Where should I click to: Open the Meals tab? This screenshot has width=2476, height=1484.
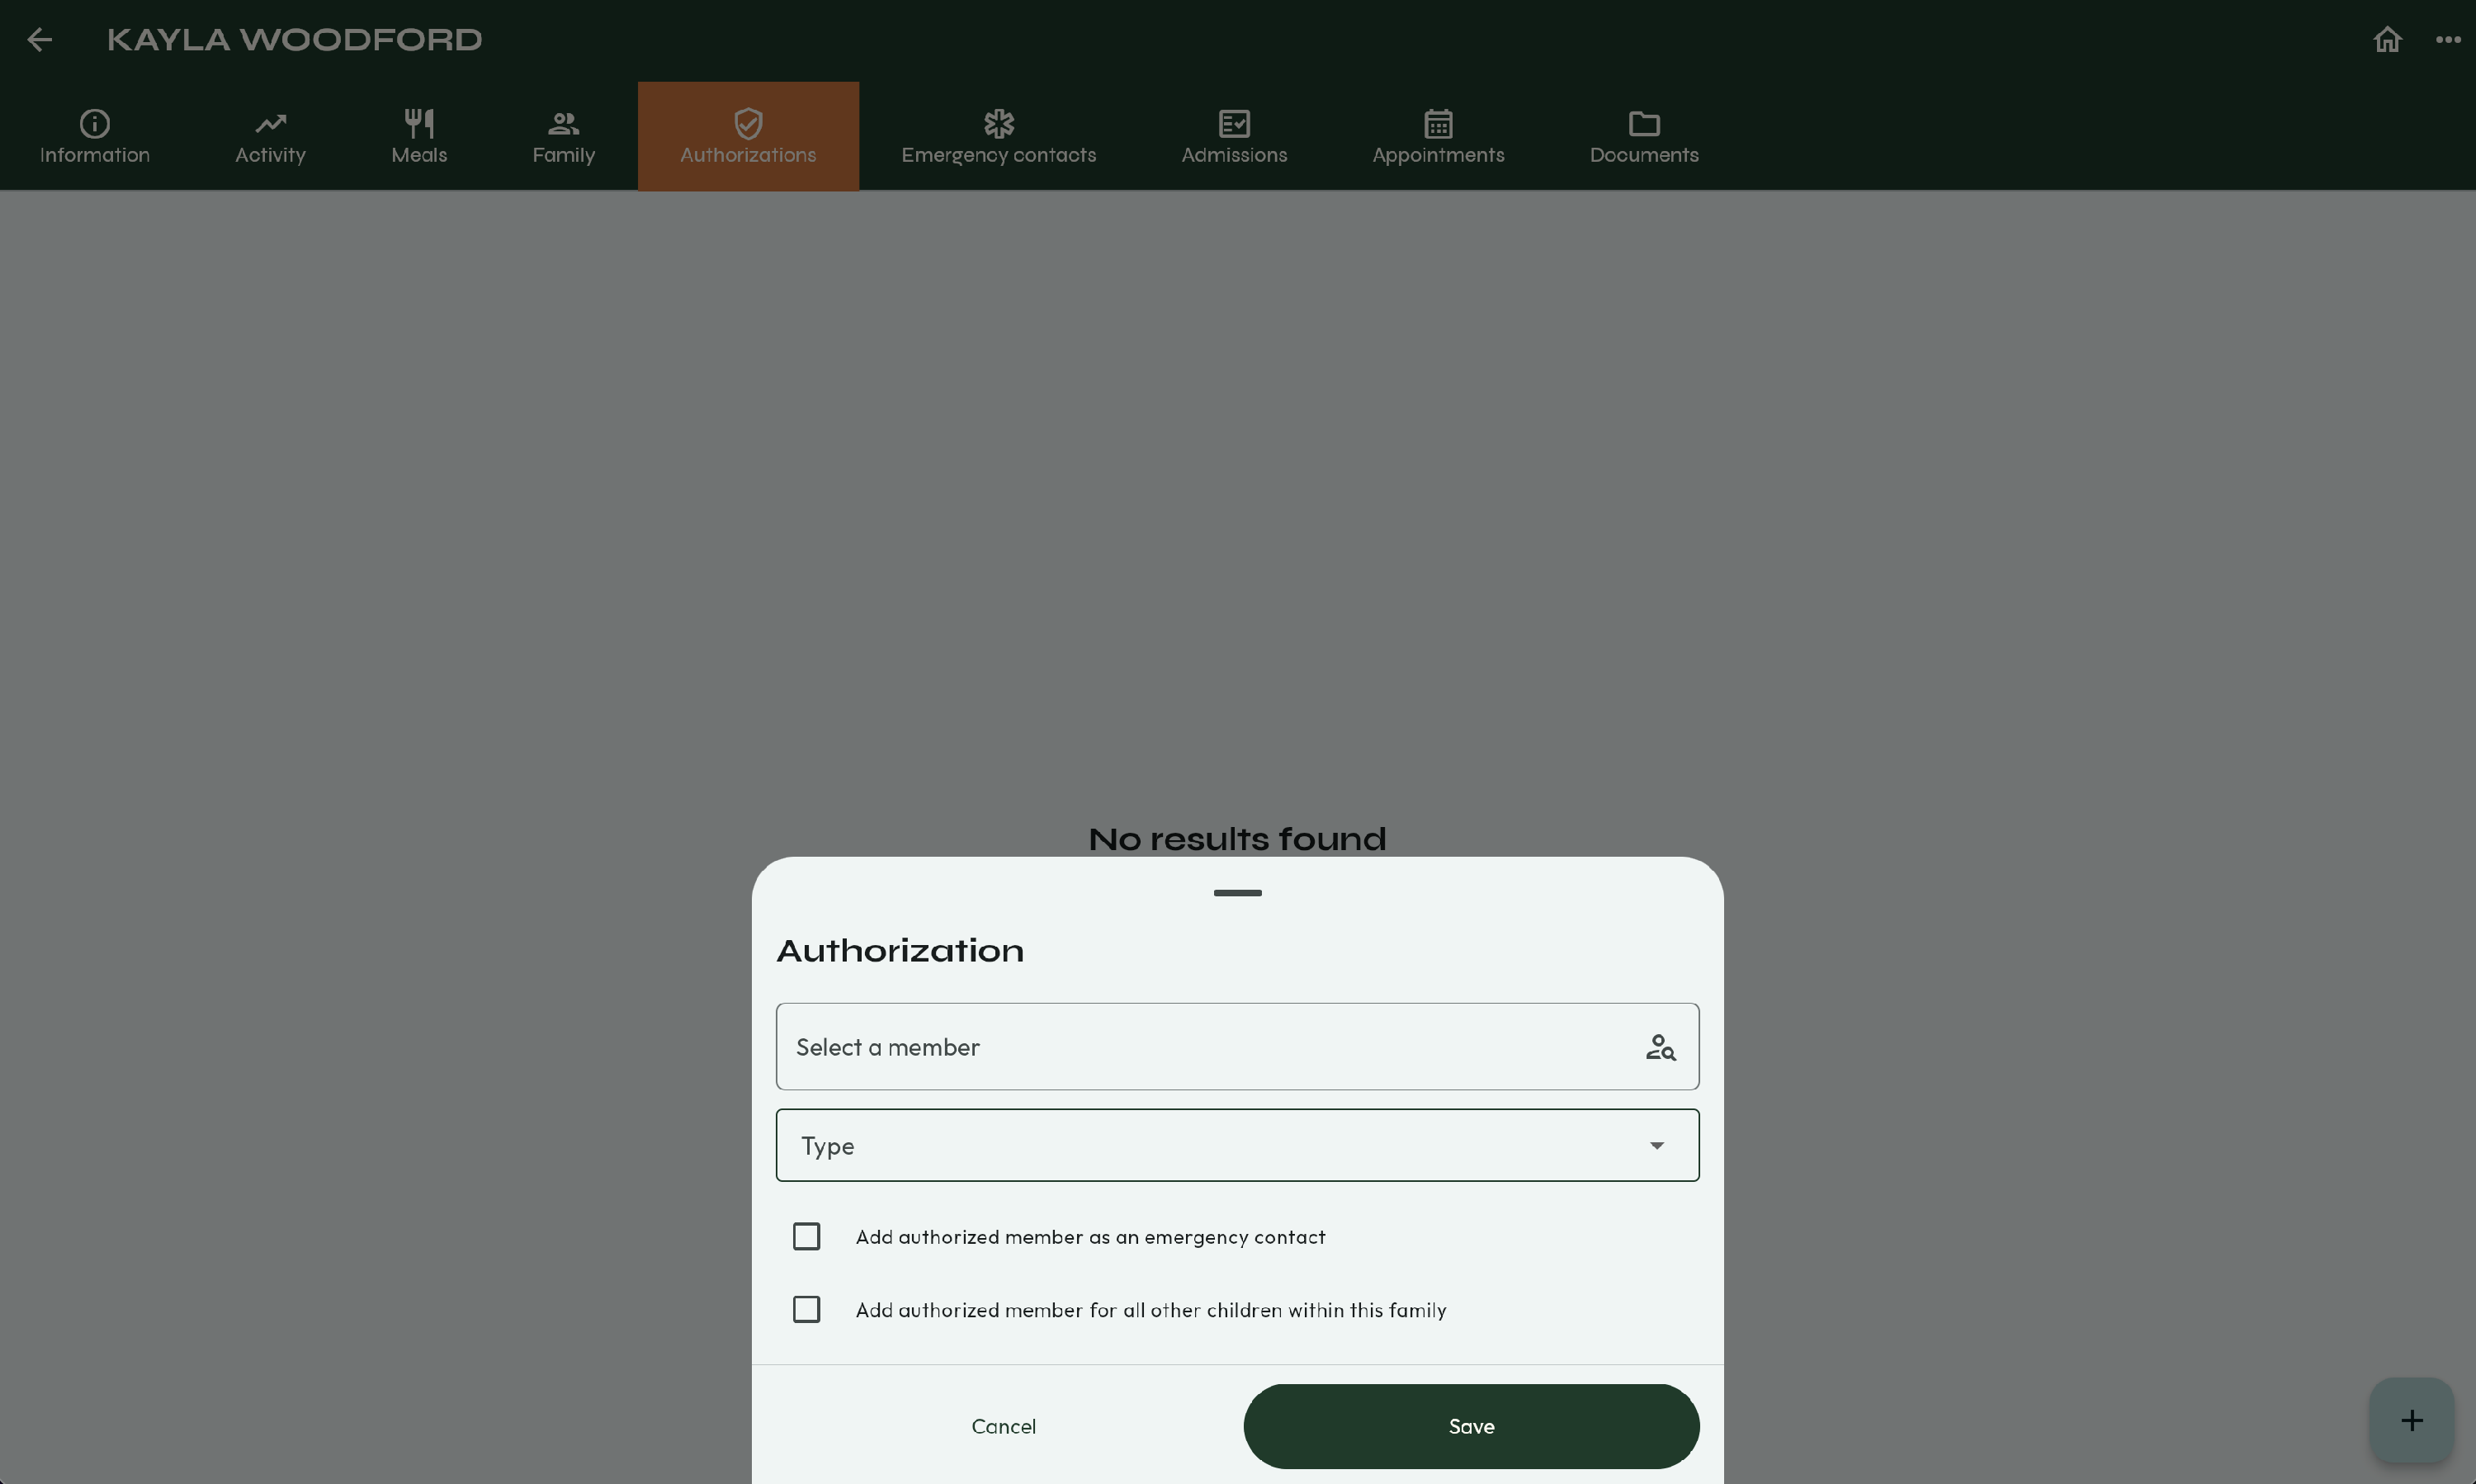point(419,136)
